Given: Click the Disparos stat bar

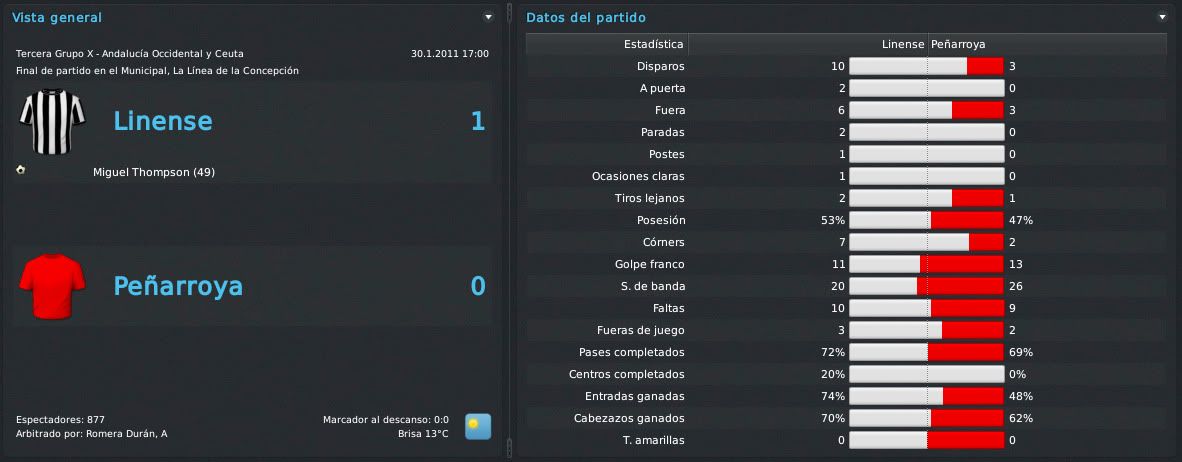Looking at the screenshot, I should (927, 66).
